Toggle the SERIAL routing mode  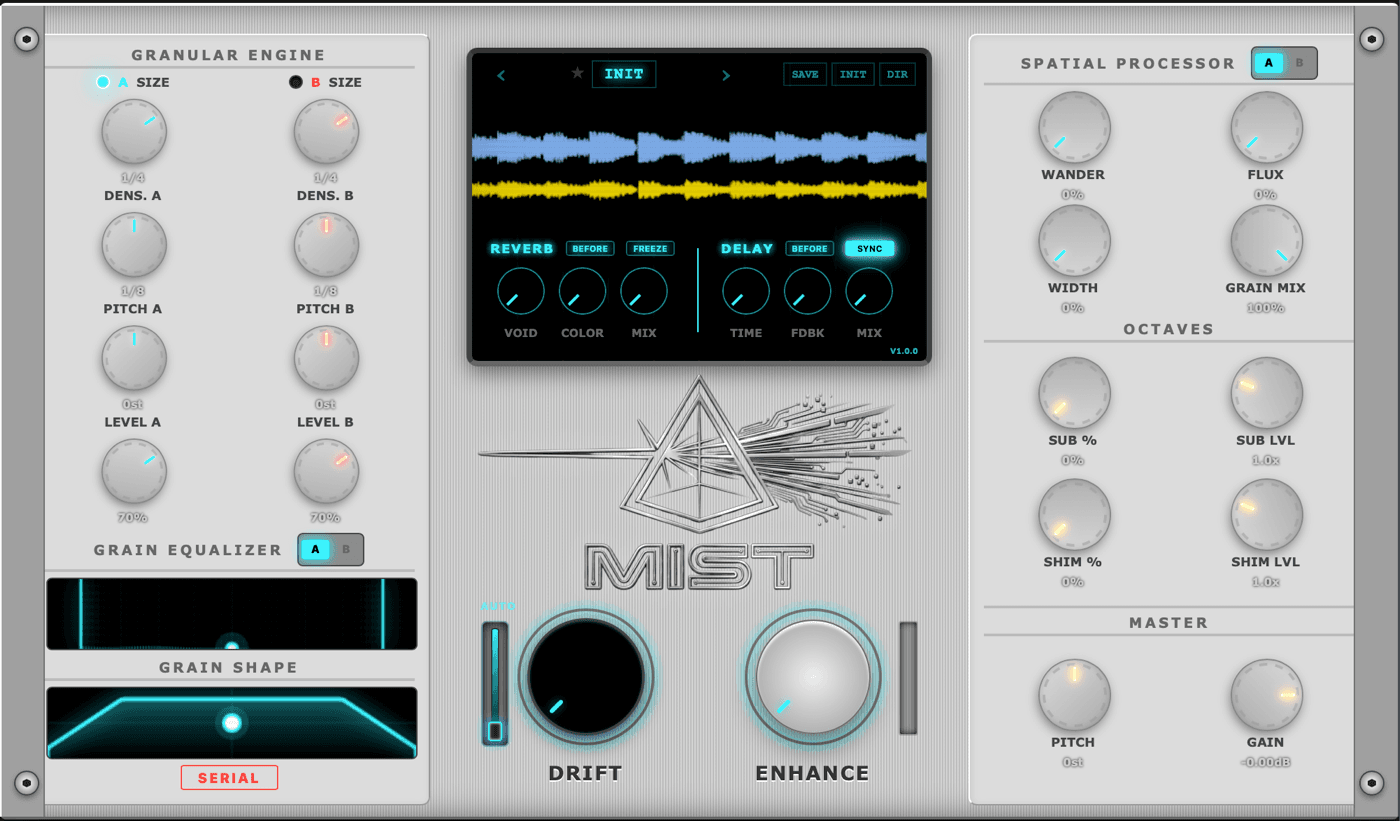pyautogui.click(x=229, y=778)
